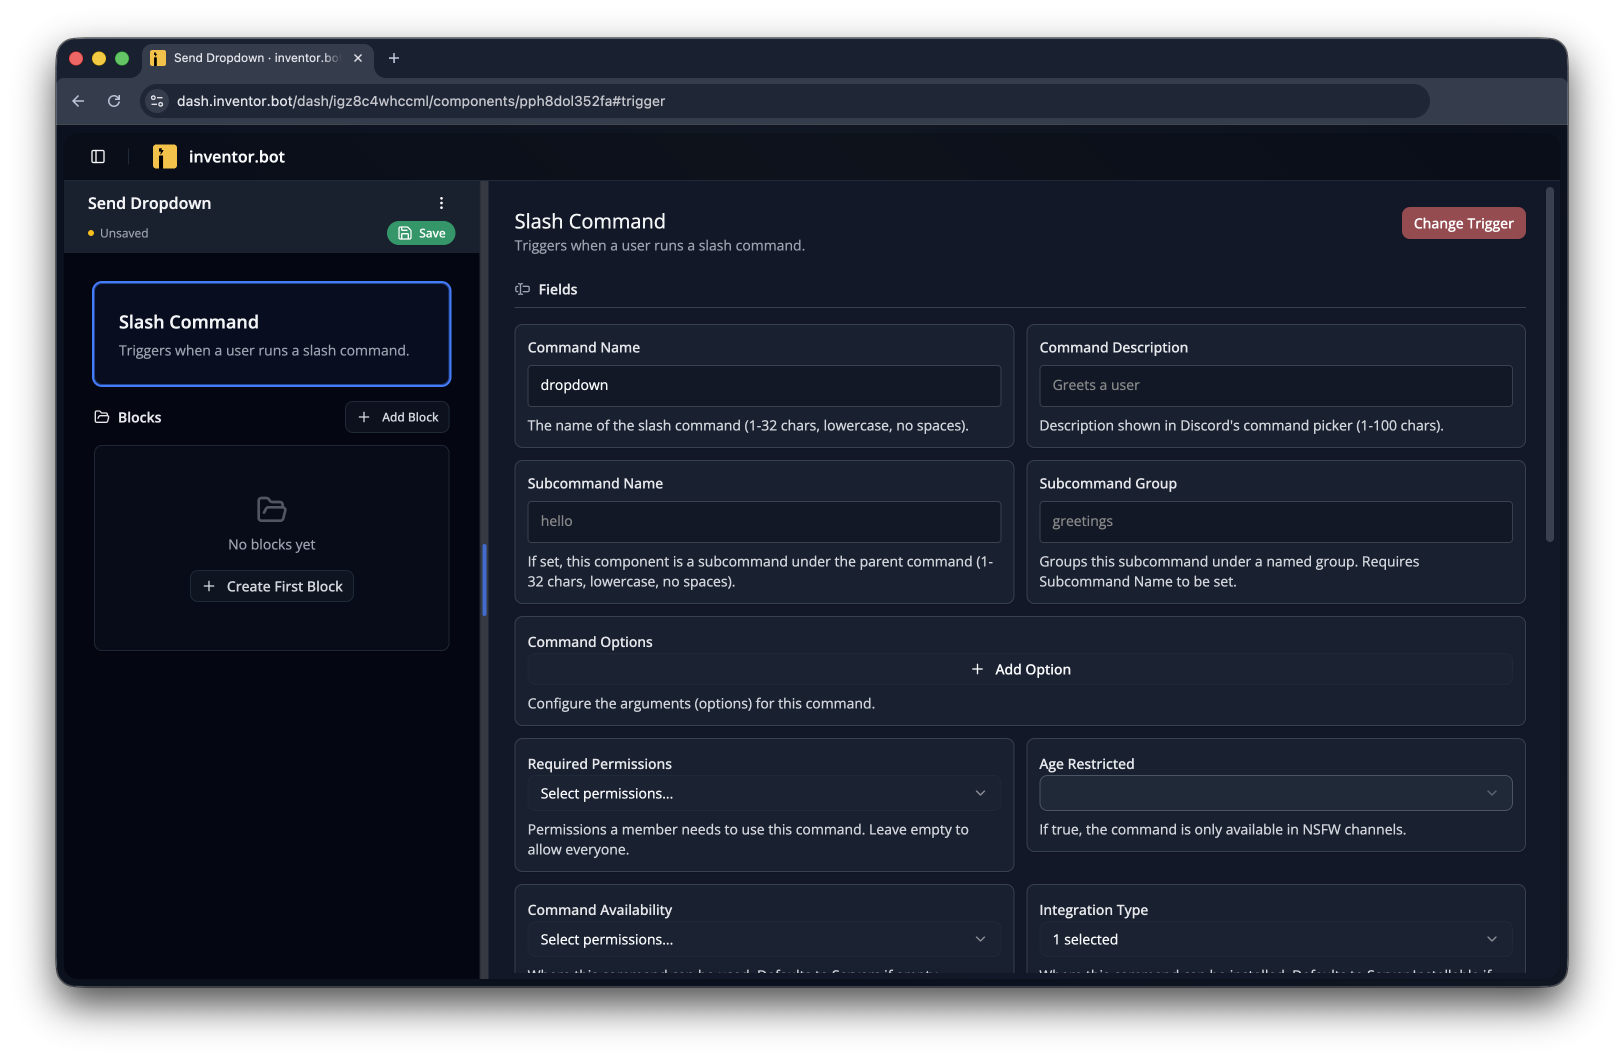Viewport: 1624px width, 1061px height.
Task: Open the Send Dropdown three-dot menu
Action: click(441, 203)
